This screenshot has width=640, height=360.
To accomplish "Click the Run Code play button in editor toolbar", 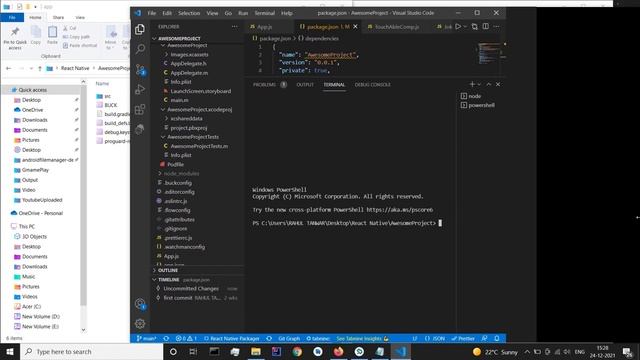I will [x=458, y=27].
